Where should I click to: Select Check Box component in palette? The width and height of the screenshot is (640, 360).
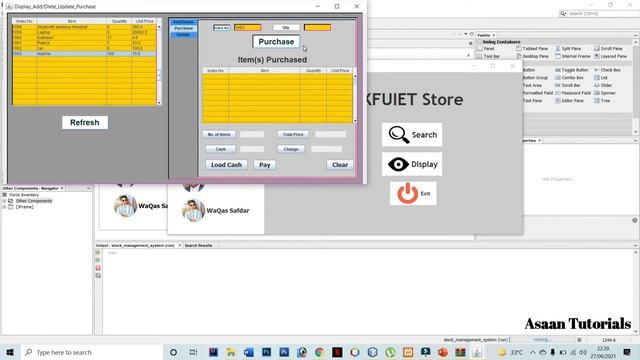click(607, 70)
